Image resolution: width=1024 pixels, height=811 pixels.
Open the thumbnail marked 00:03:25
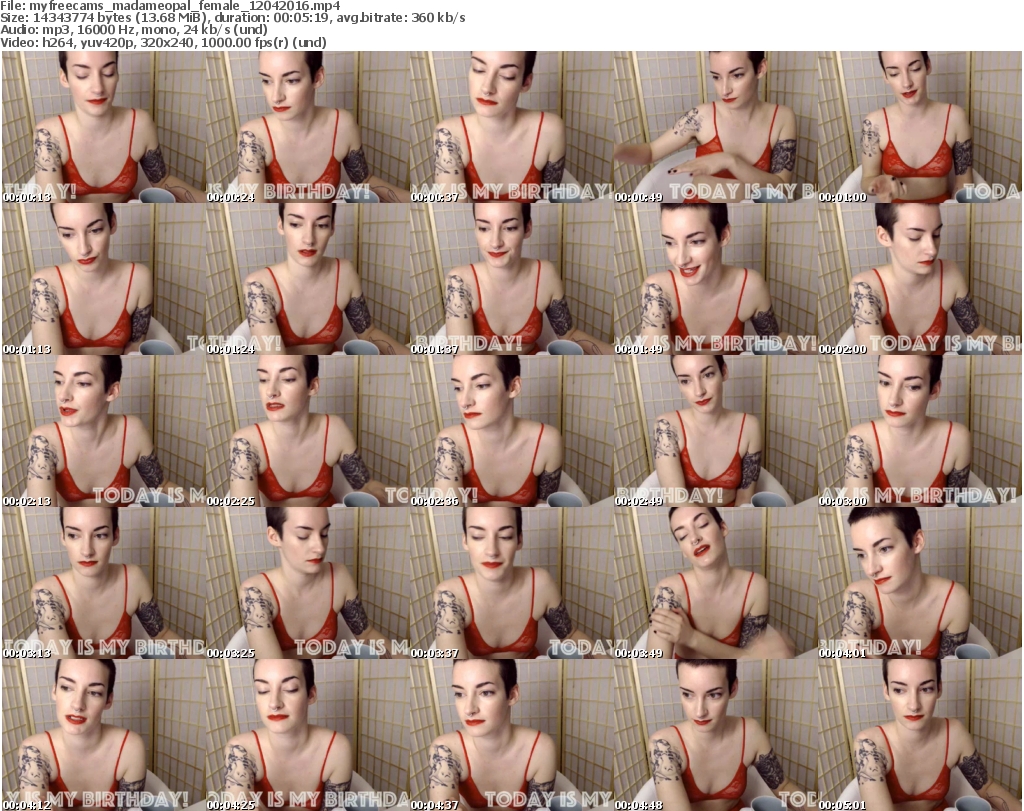click(x=307, y=583)
